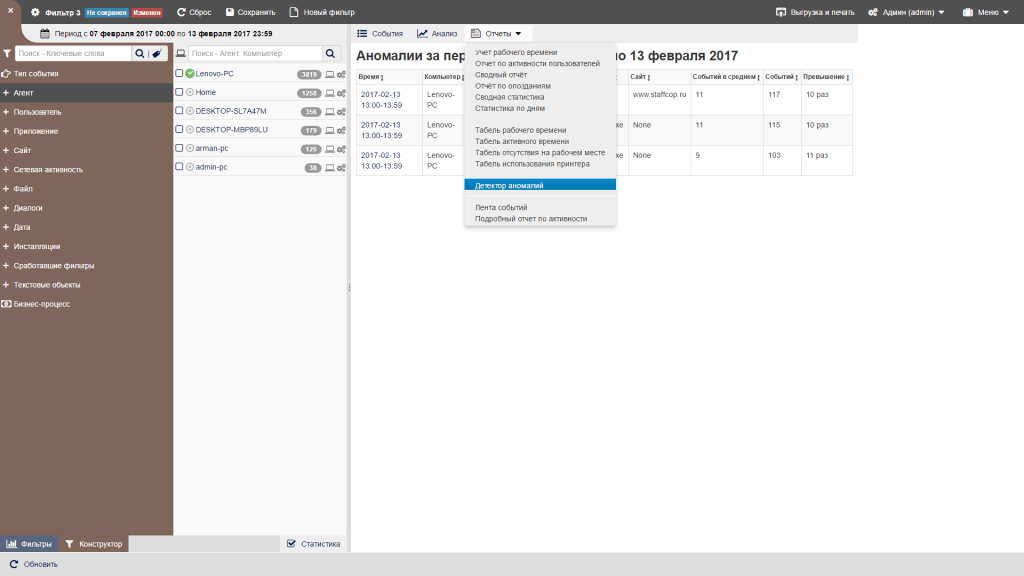Click the Сохранить button

click(250, 12)
